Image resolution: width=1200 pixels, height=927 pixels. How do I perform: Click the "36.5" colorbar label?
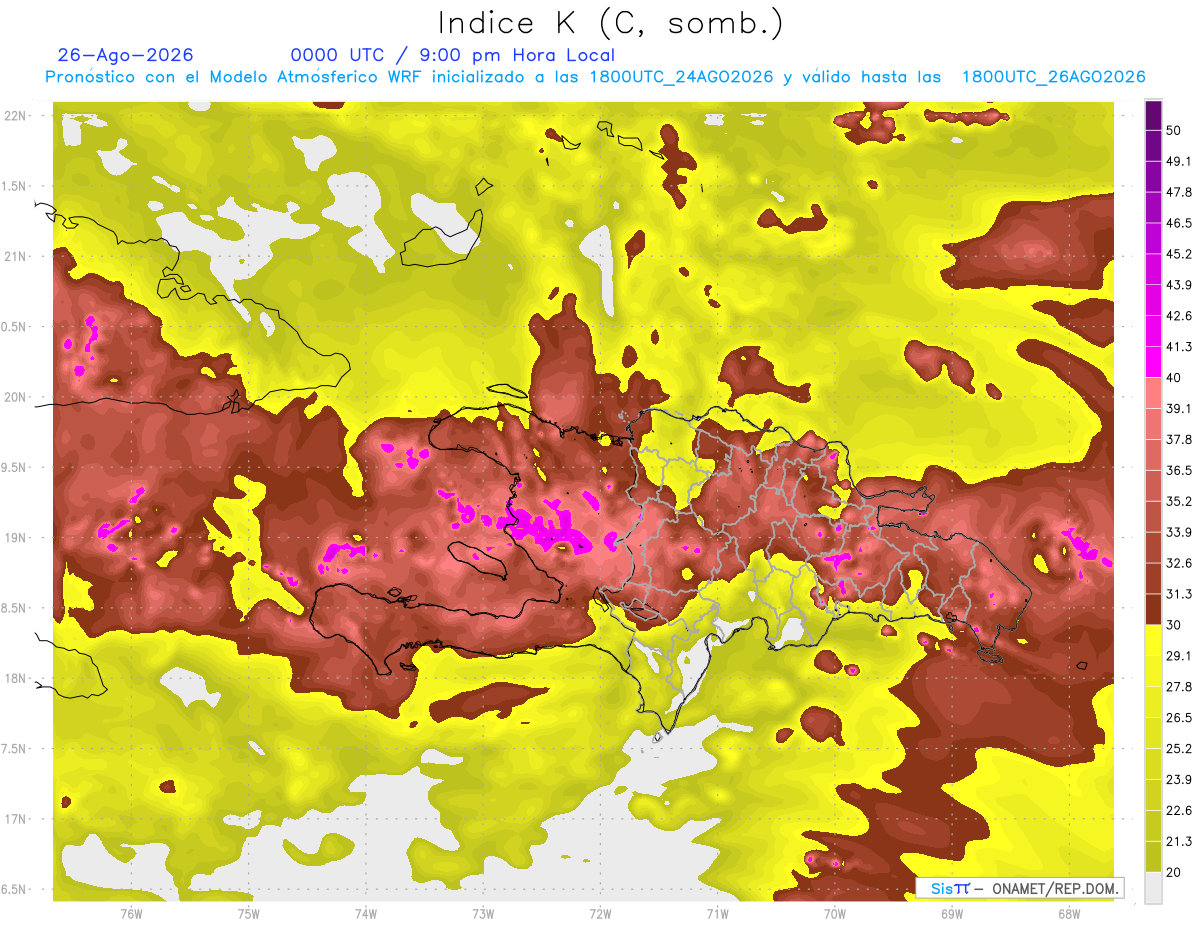point(1179,470)
